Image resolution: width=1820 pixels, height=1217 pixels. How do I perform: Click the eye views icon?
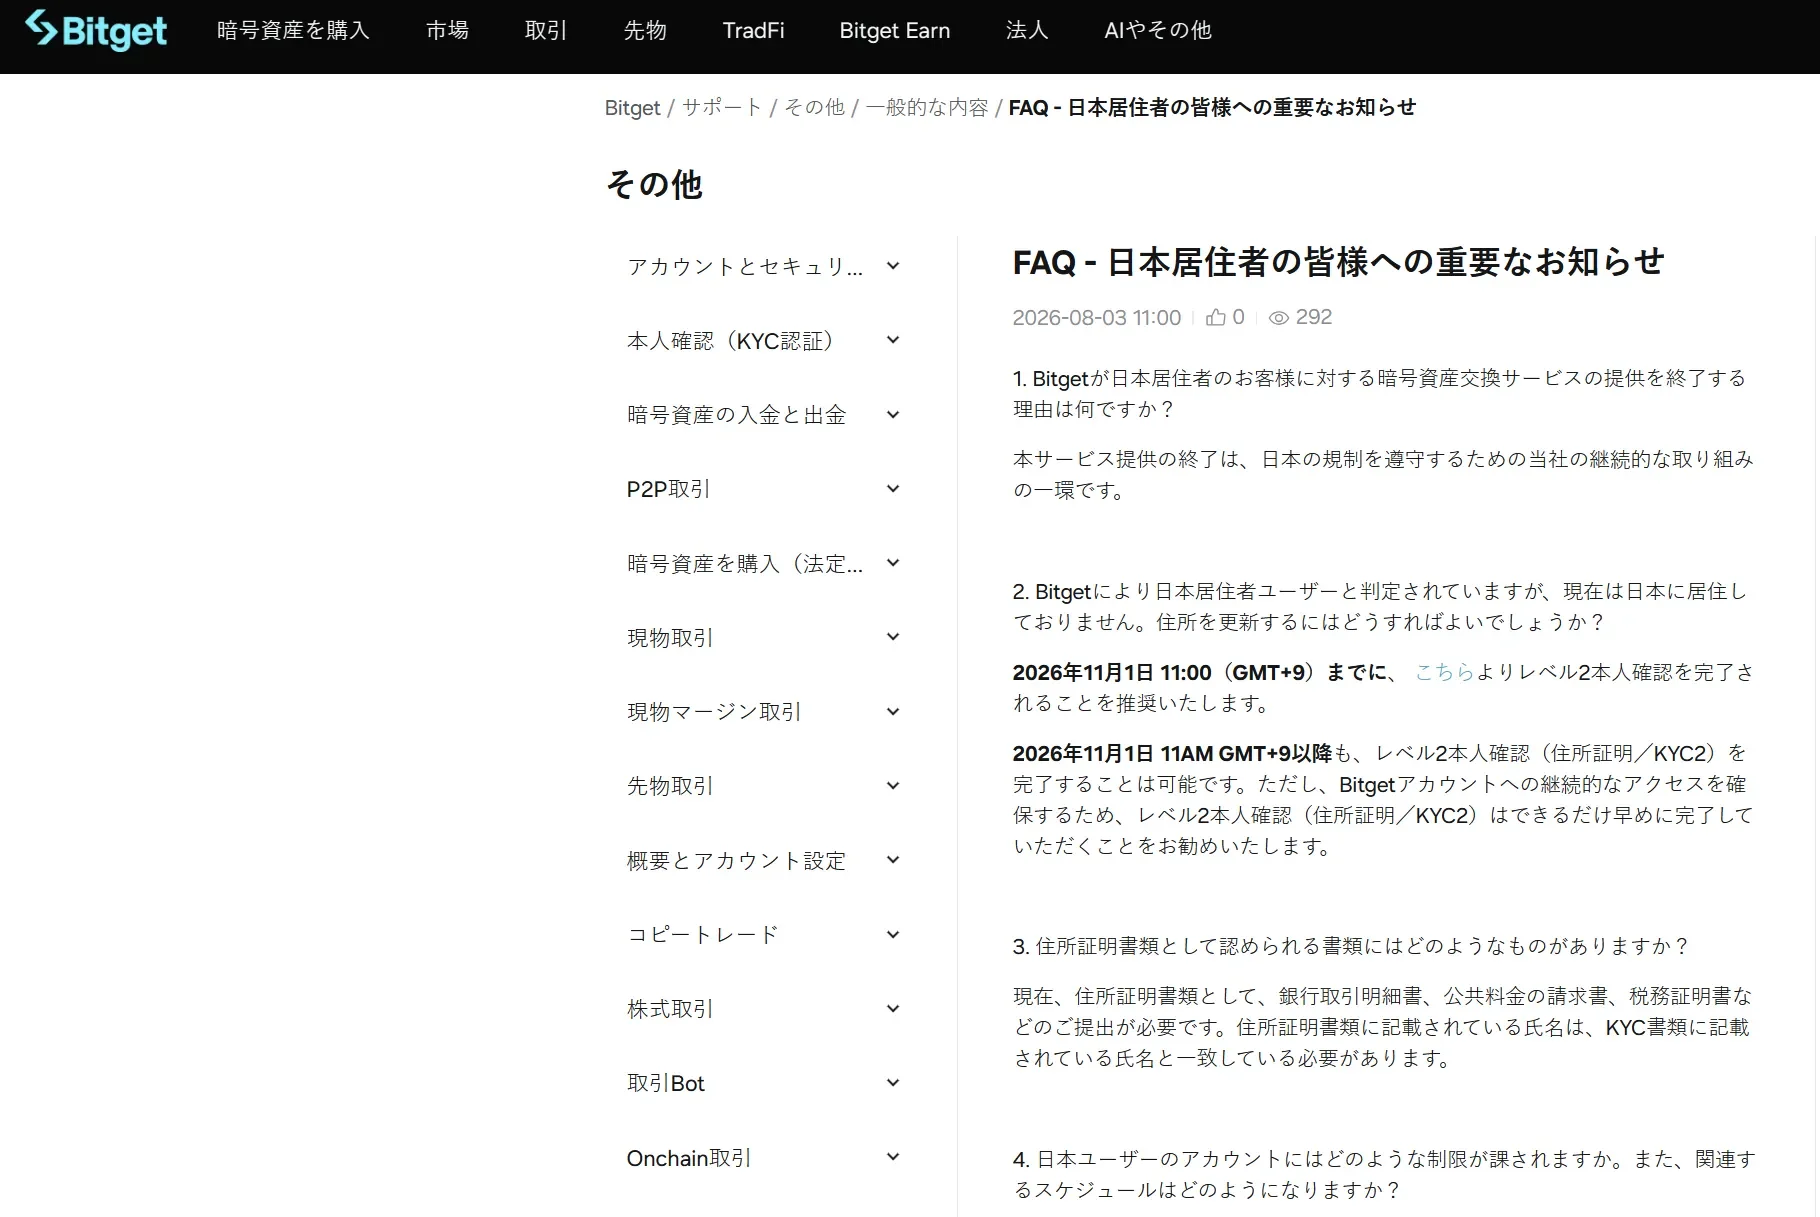click(1278, 318)
